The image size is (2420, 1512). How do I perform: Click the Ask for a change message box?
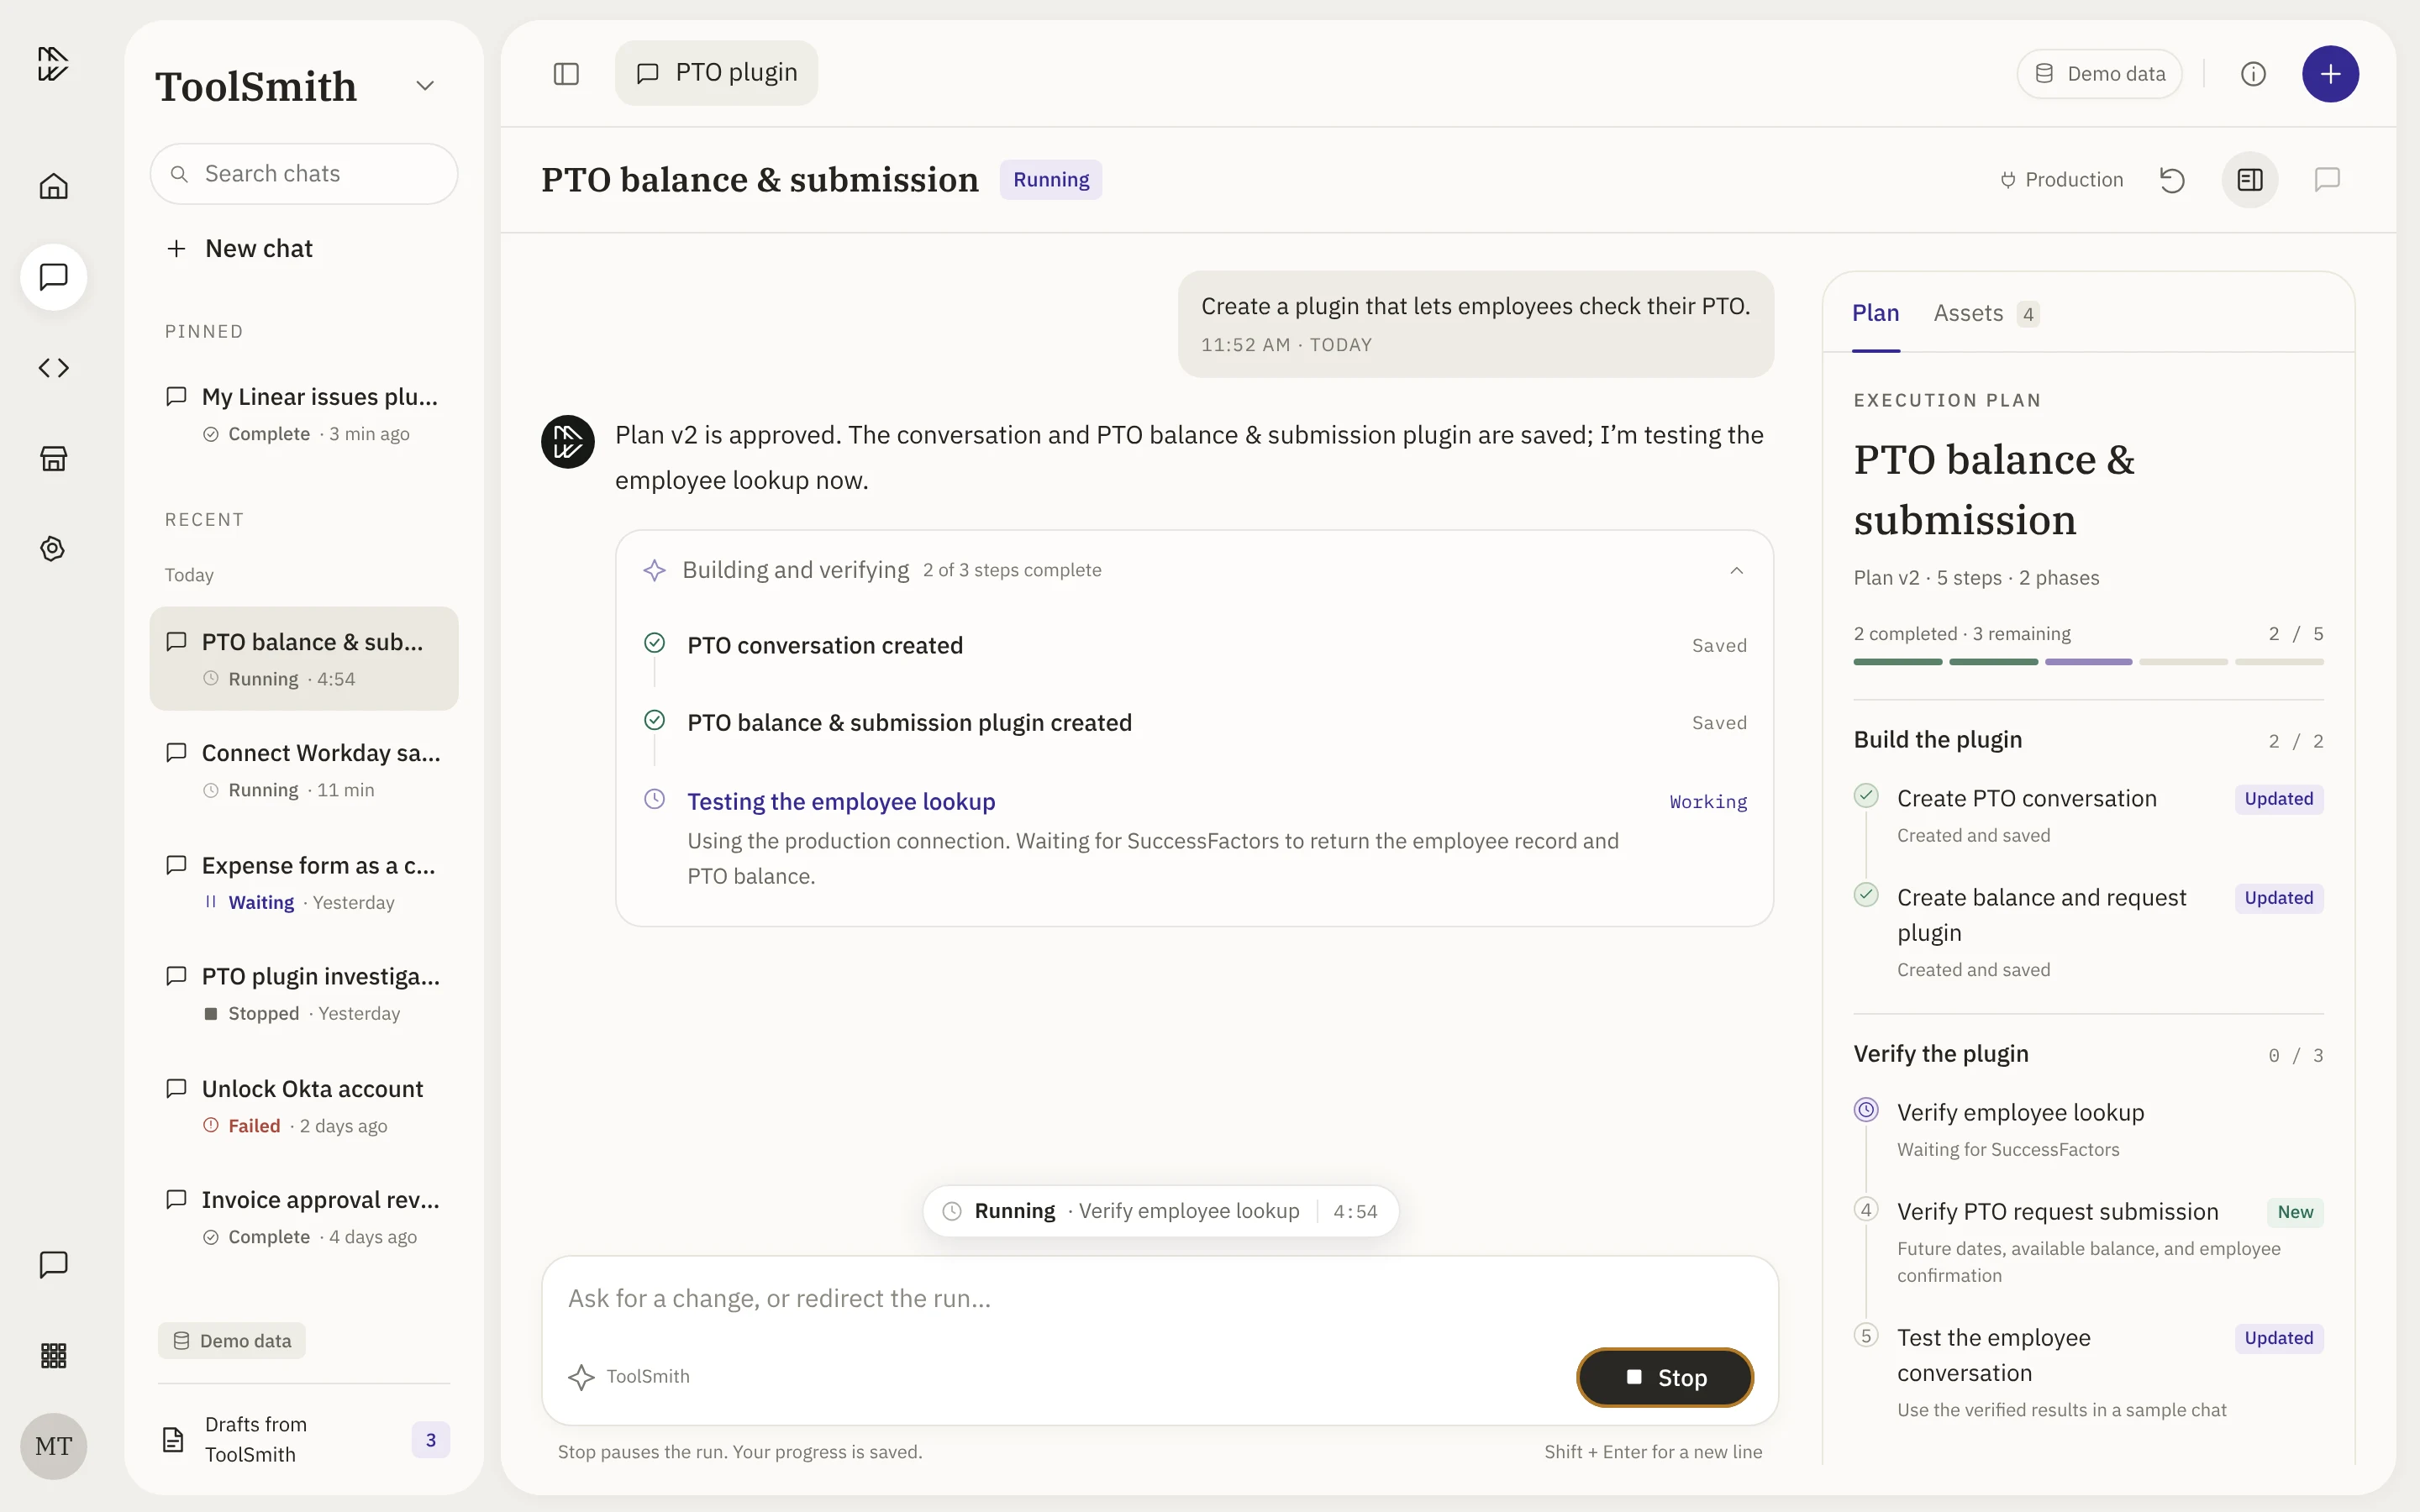coord(1159,1299)
